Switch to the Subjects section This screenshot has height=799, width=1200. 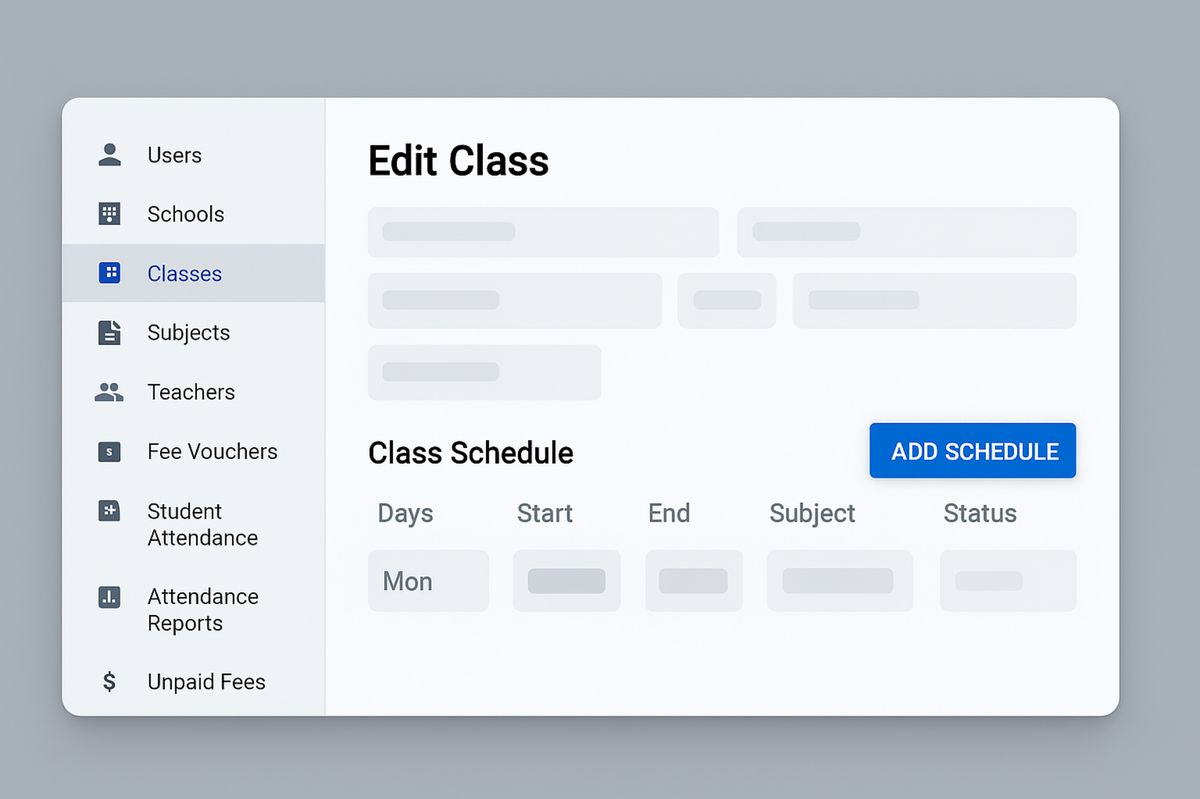tap(189, 333)
